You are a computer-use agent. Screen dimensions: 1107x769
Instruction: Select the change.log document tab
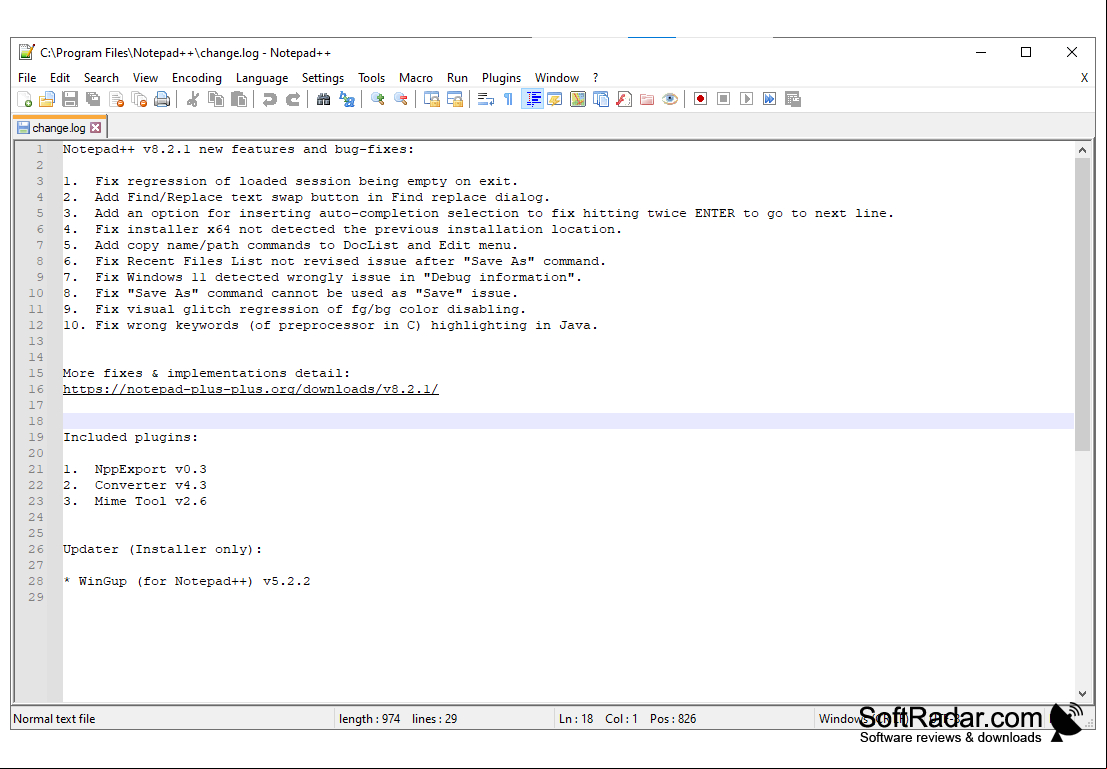click(x=59, y=128)
